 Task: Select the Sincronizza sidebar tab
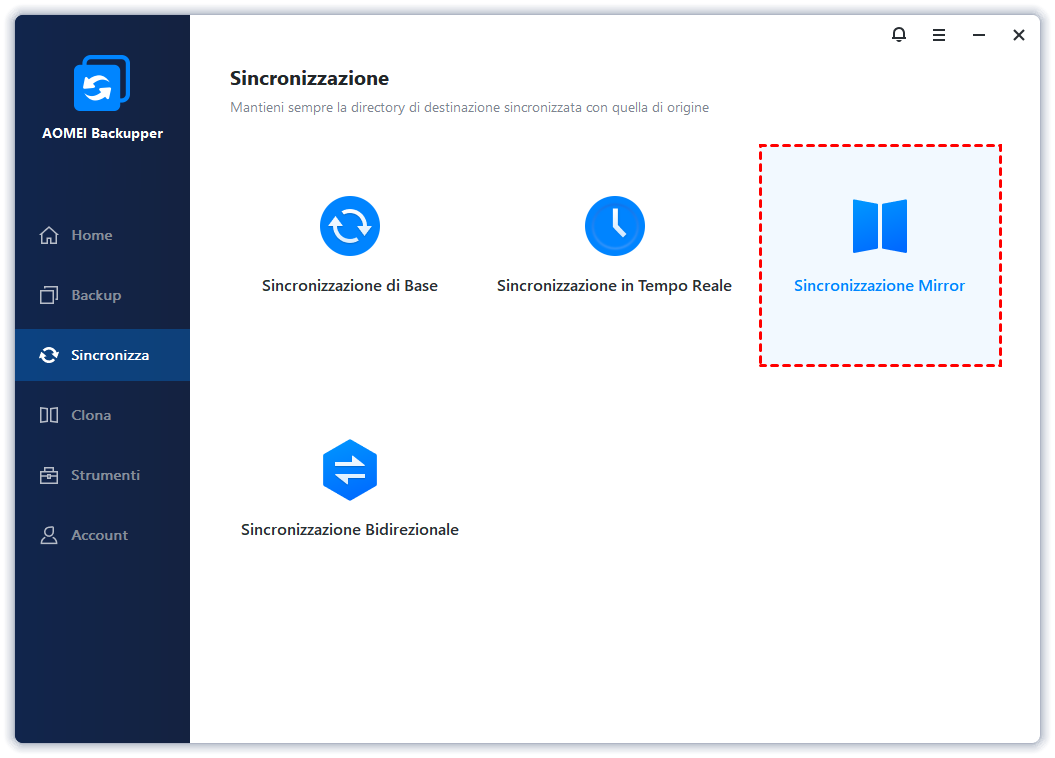click(x=102, y=355)
